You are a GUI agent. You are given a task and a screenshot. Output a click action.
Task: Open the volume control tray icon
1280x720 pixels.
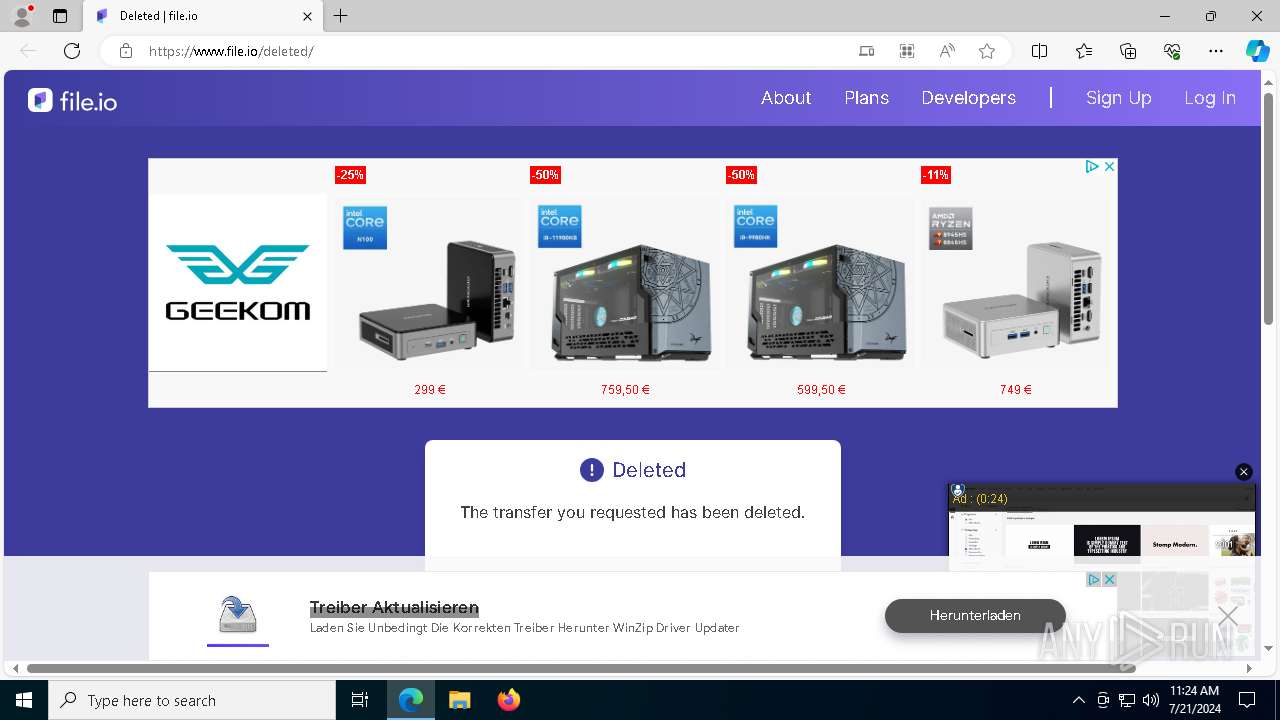[1150, 700]
